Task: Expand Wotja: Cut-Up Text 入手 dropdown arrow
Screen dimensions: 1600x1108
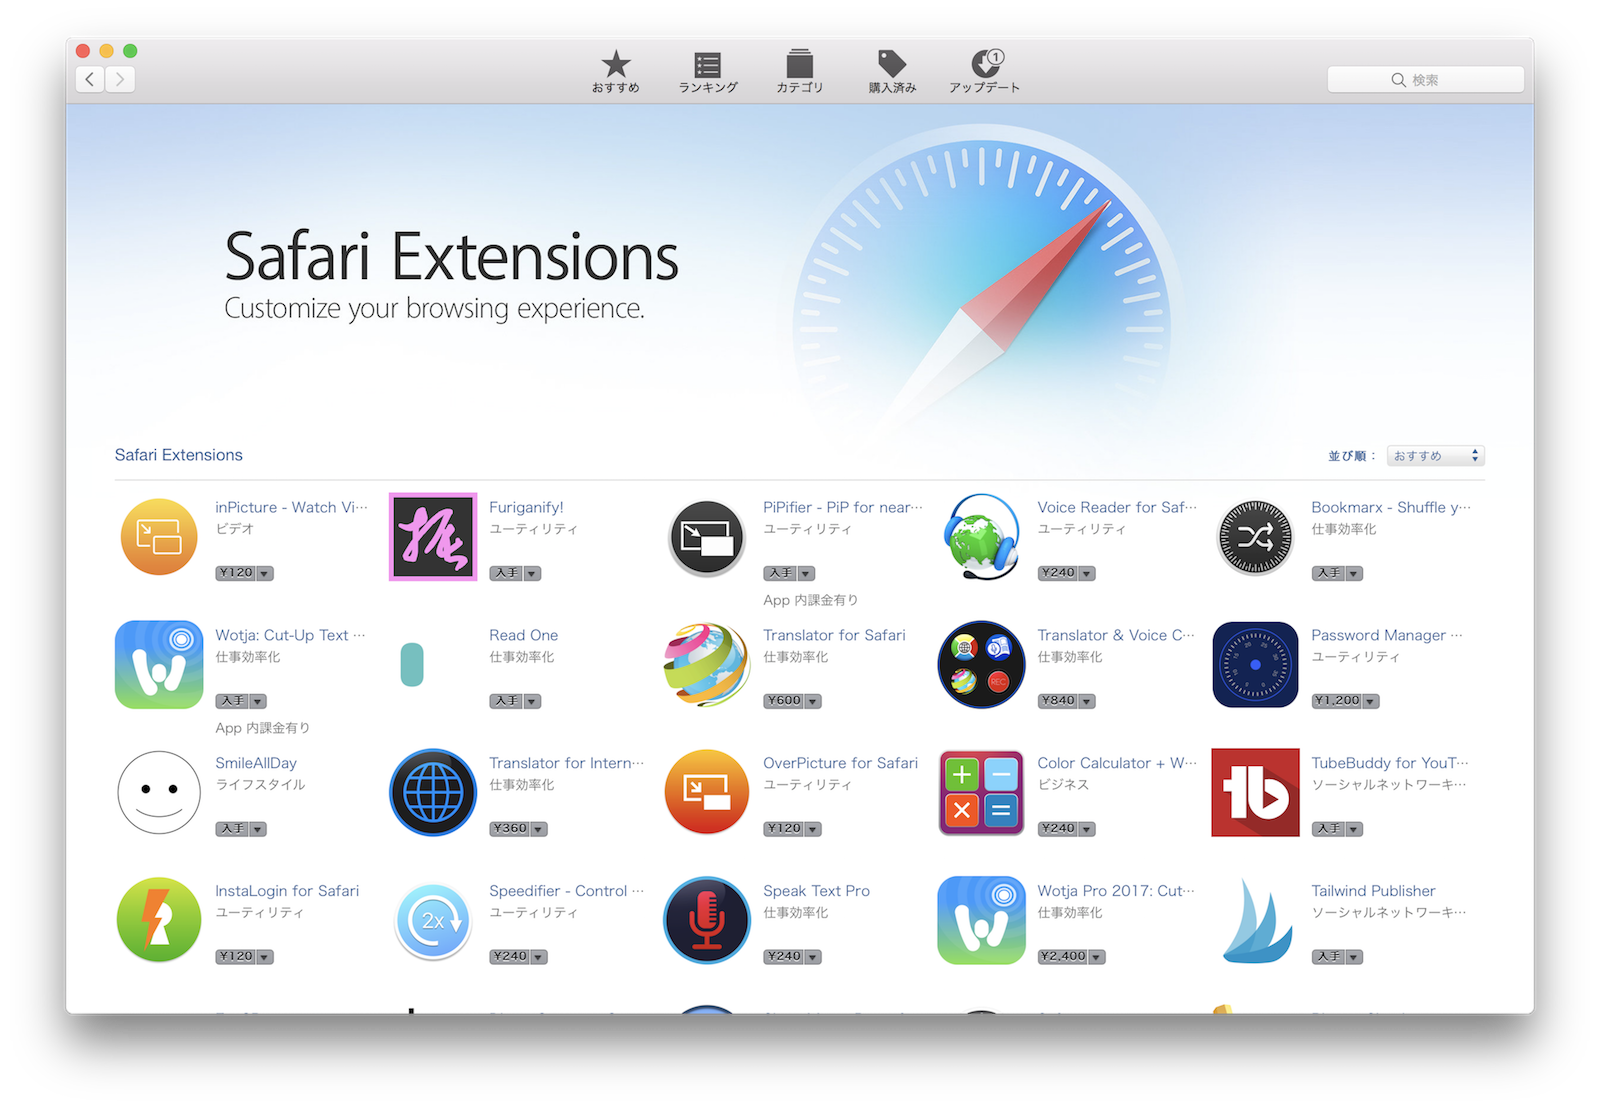Action: (x=258, y=701)
